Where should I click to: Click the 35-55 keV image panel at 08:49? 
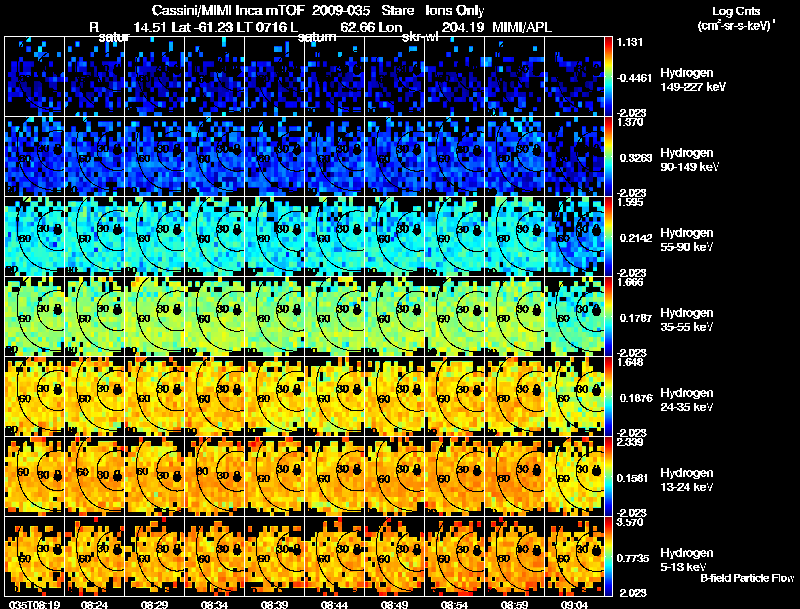click(x=394, y=317)
